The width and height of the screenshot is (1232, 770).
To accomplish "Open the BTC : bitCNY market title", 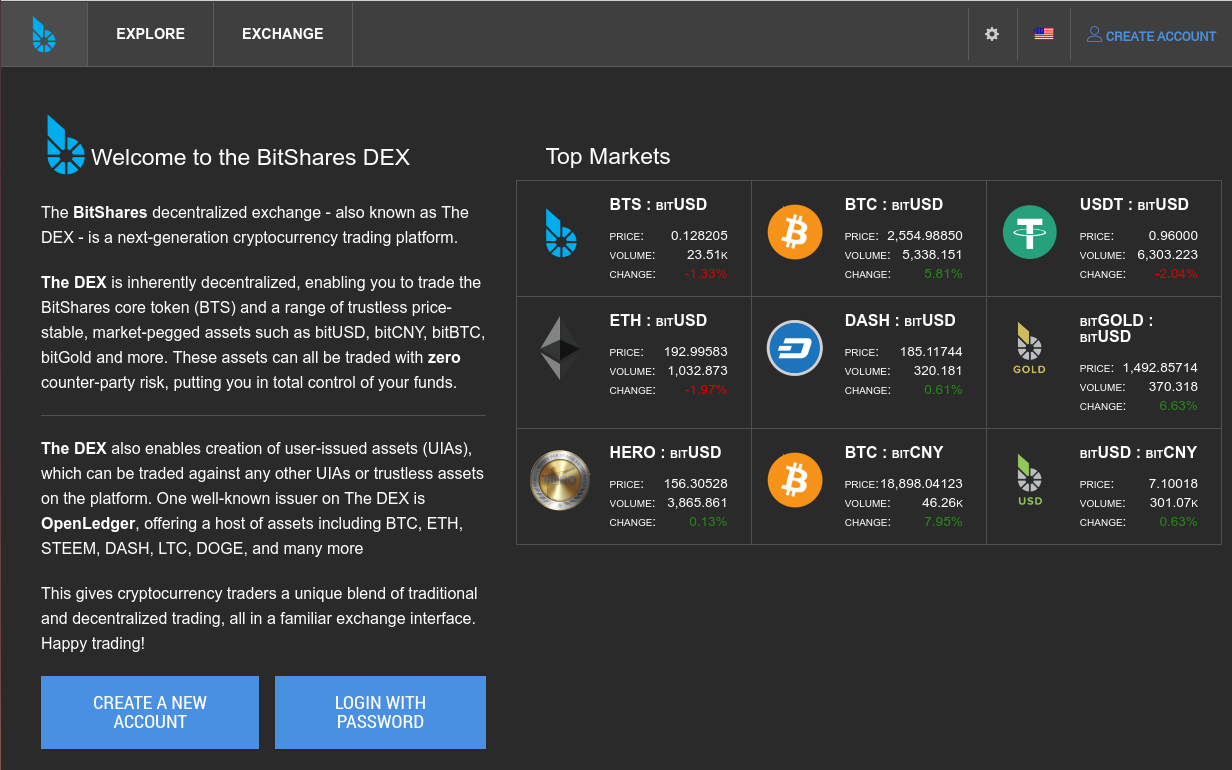I will (894, 453).
